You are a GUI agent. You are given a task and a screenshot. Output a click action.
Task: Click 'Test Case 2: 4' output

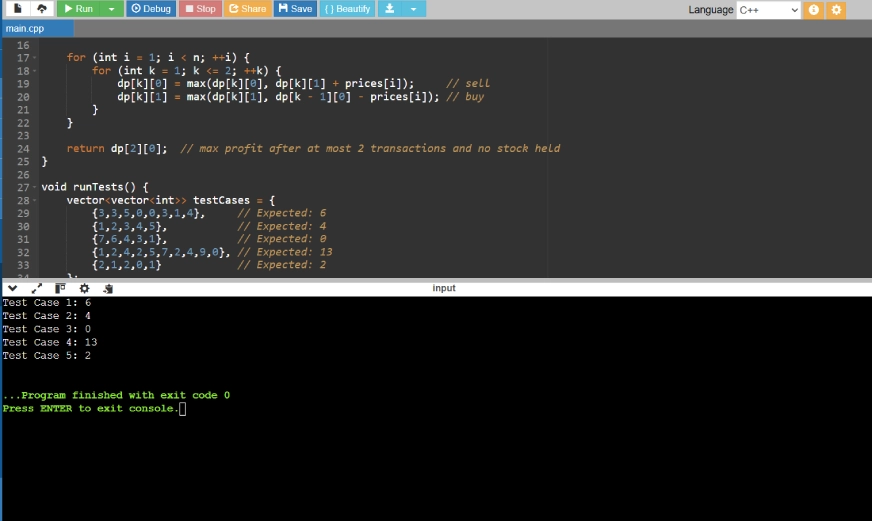pos(47,316)
